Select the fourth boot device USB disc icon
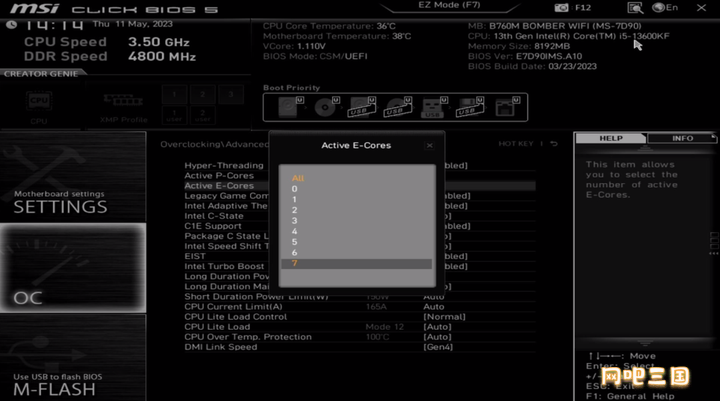 399,107
